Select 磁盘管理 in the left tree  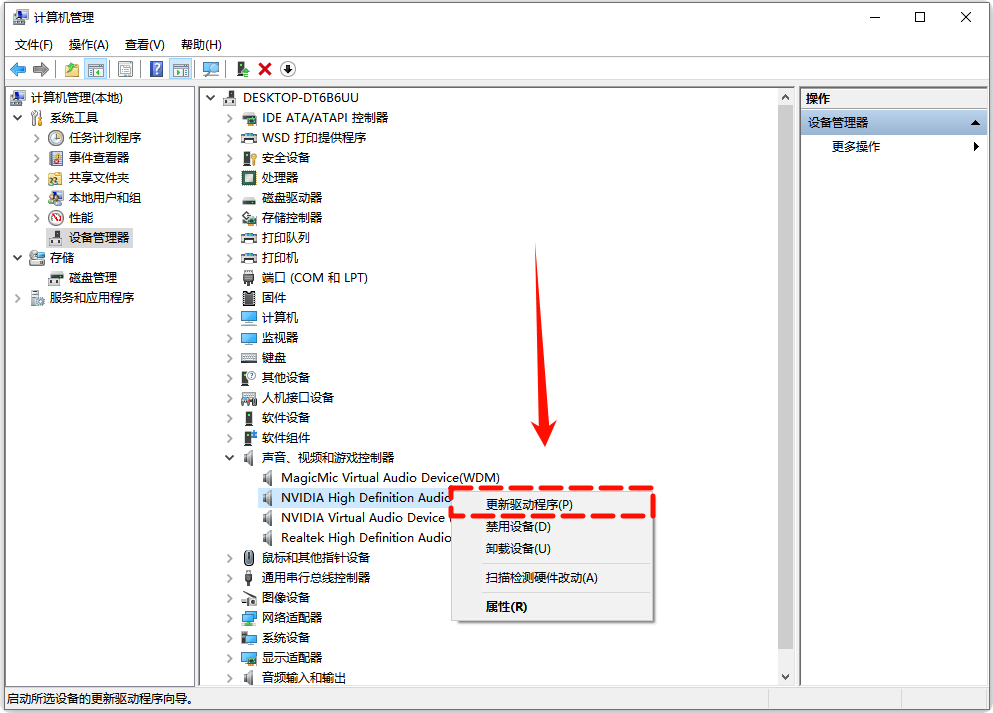tap(92, 278)
